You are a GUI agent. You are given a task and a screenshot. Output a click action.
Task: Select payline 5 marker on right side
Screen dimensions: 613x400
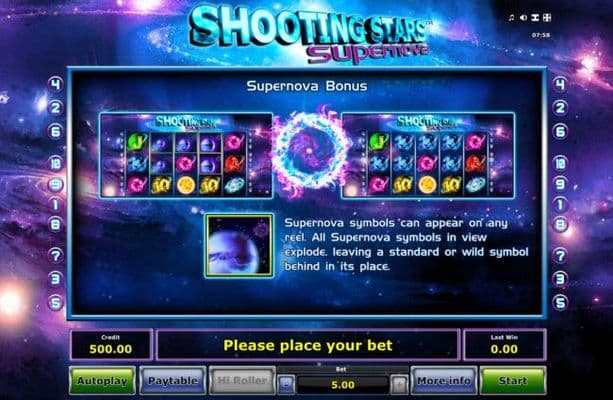pyautogui.click(x=560, y=302)
